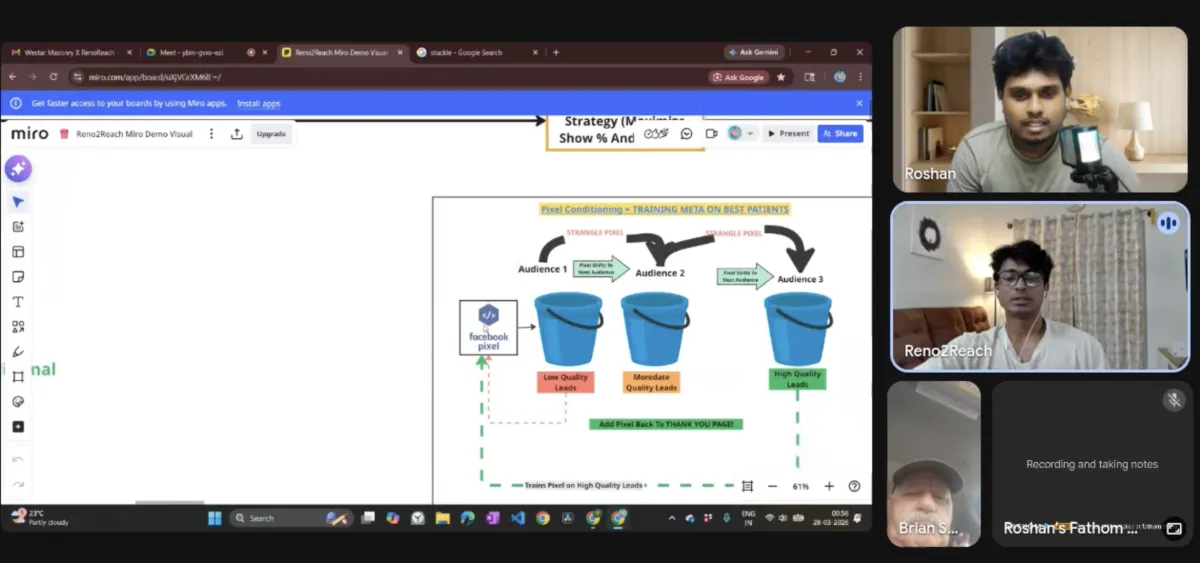Choose the Select cursor tool in Miro
Screen dimensions: 1200x563
coord(18,202)
